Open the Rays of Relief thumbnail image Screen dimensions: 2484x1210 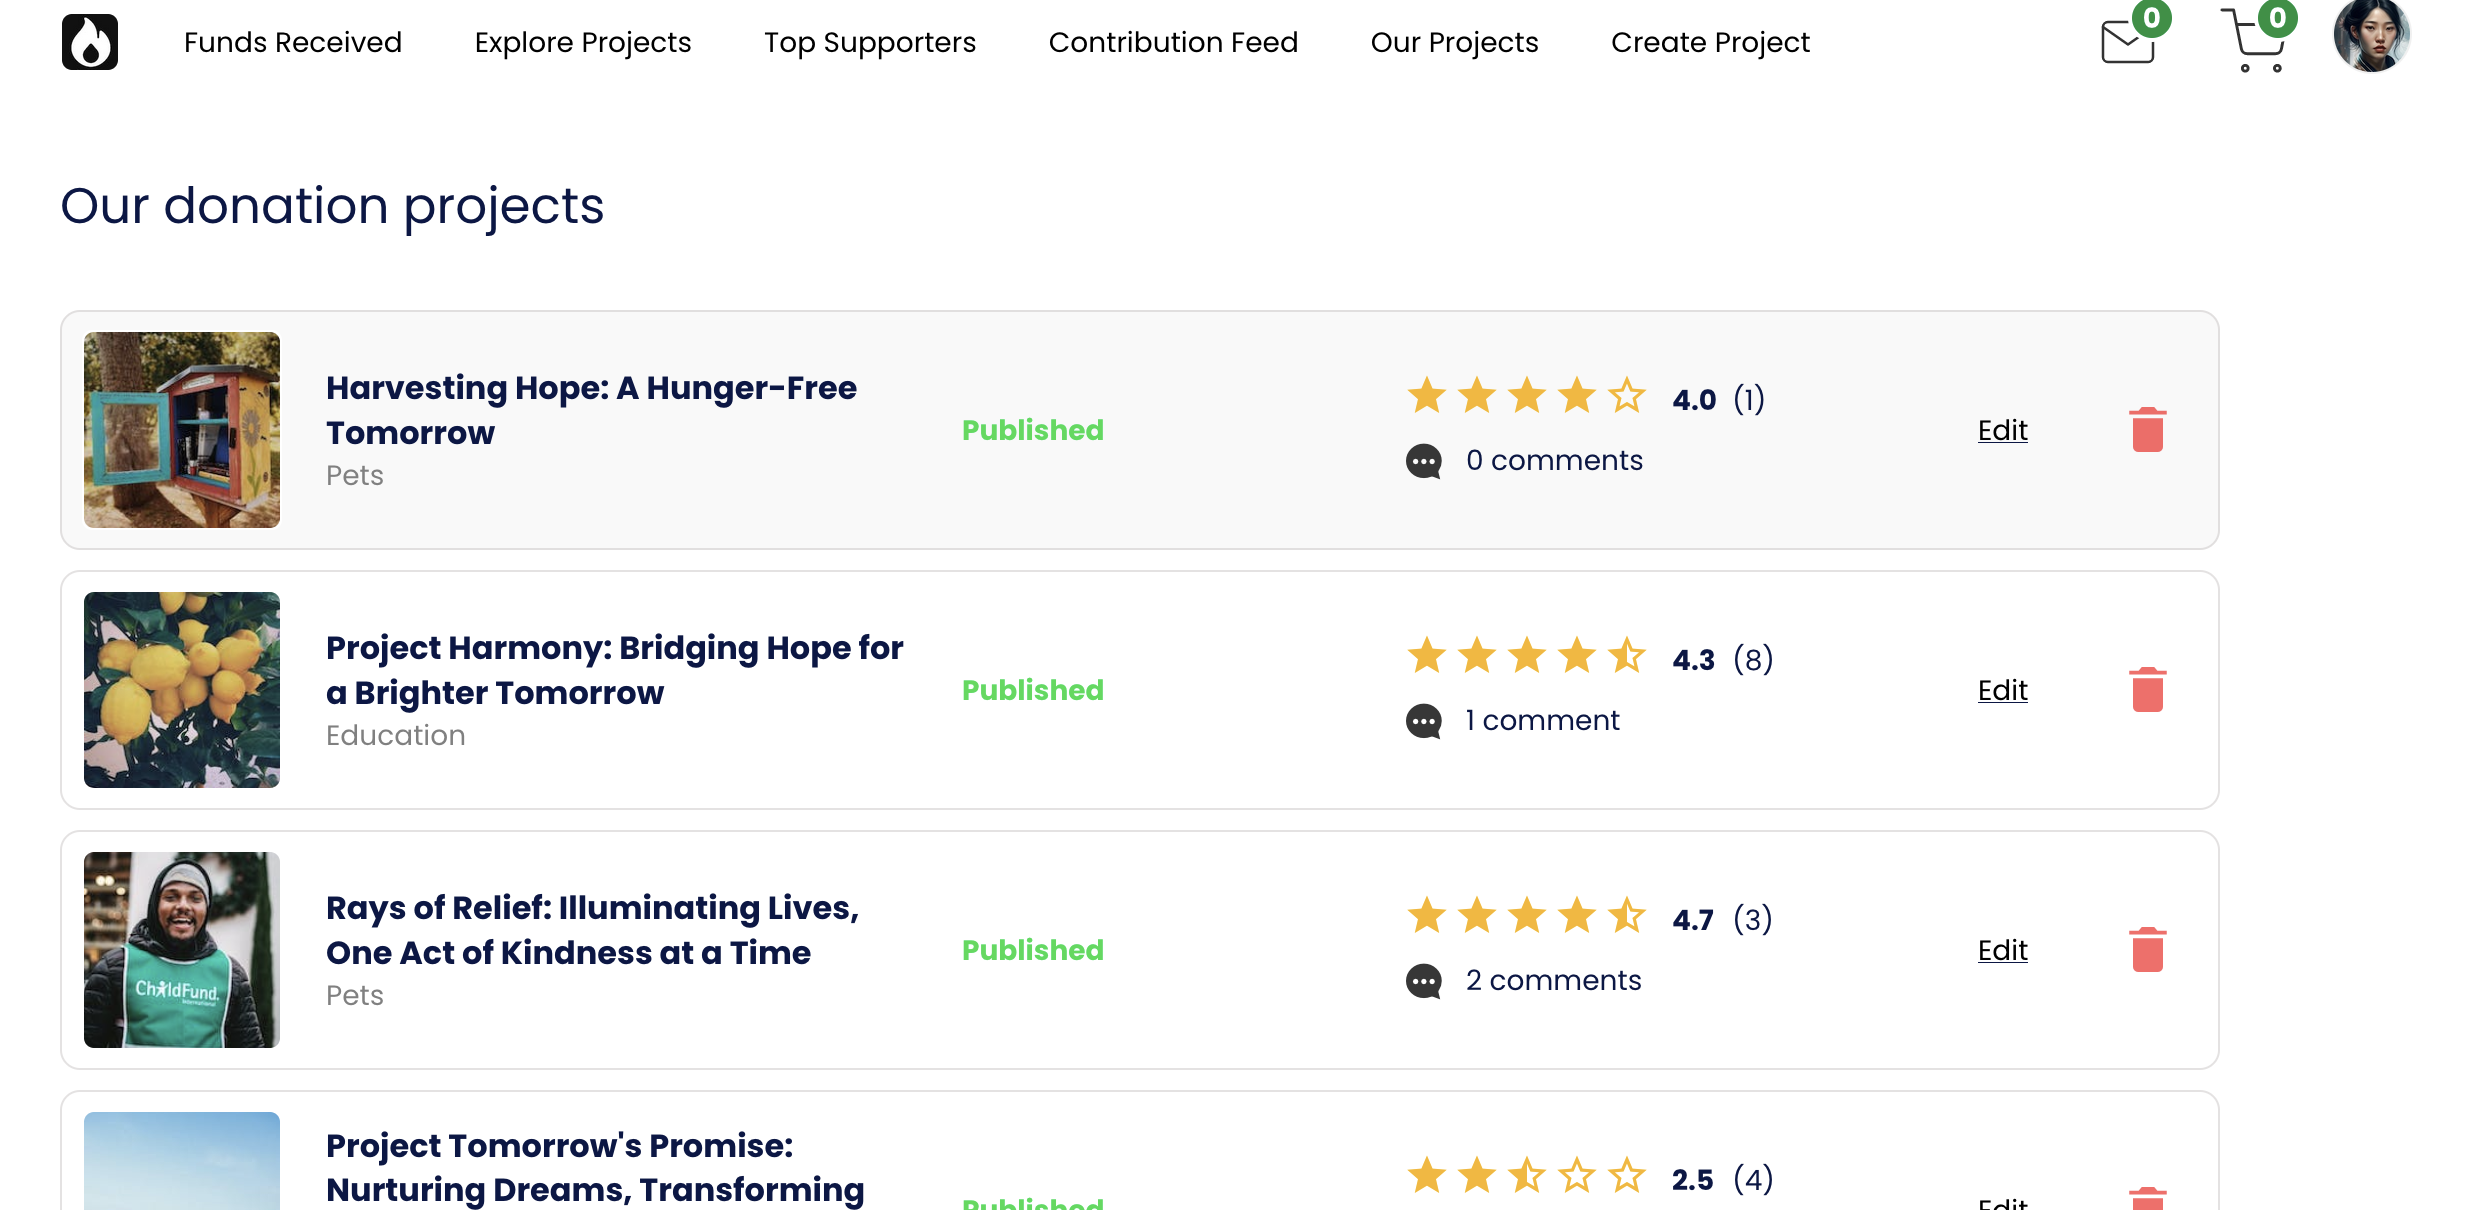(182, 950)
